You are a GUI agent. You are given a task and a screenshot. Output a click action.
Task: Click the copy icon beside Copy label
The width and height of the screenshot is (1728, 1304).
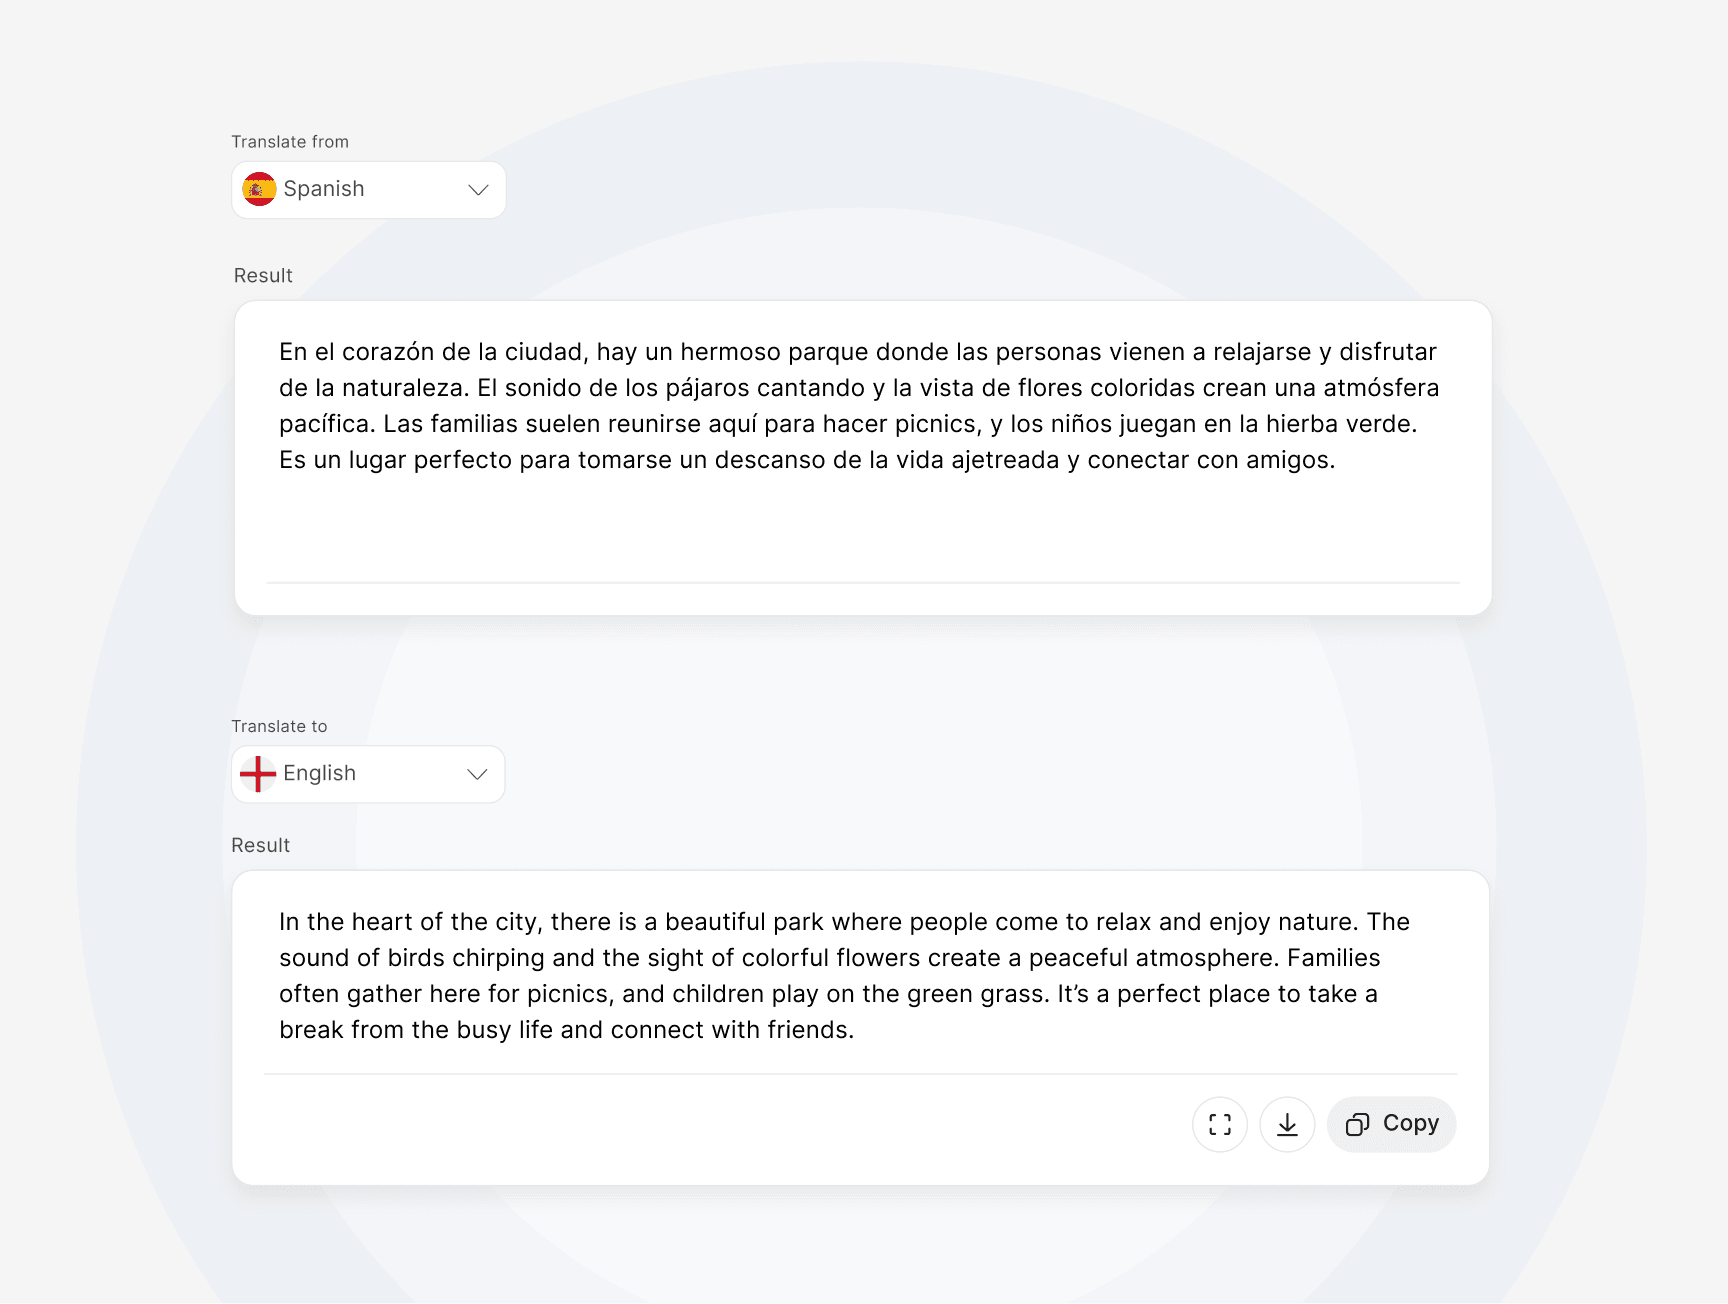tap(1357, 1125)
